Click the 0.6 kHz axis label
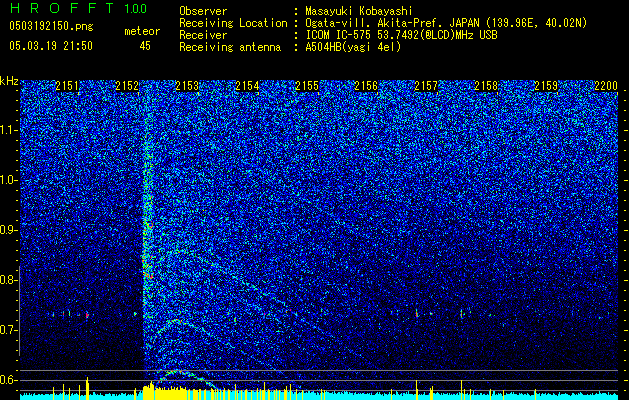Image resolution: width=629 pixels, height=400 pixels. [x=9, y=380]
